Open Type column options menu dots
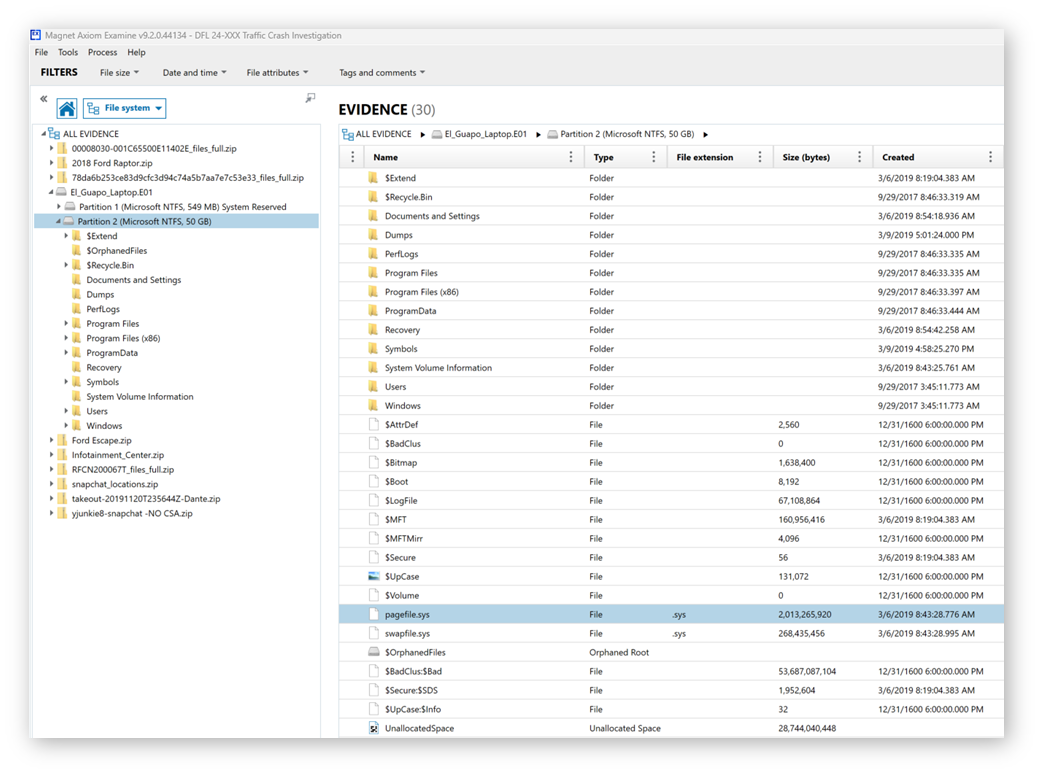This screenshot has width=1042, height=776. click(654, 157)
